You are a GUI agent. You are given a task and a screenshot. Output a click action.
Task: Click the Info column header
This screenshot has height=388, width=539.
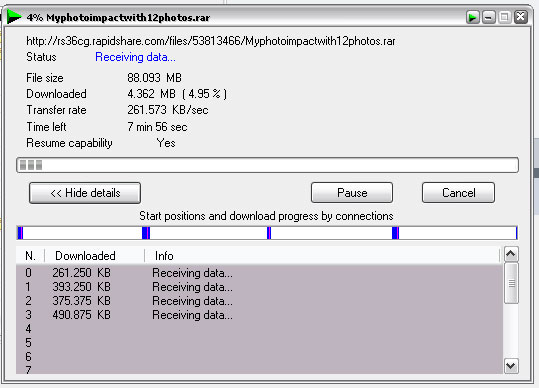[x=322, y=256]
